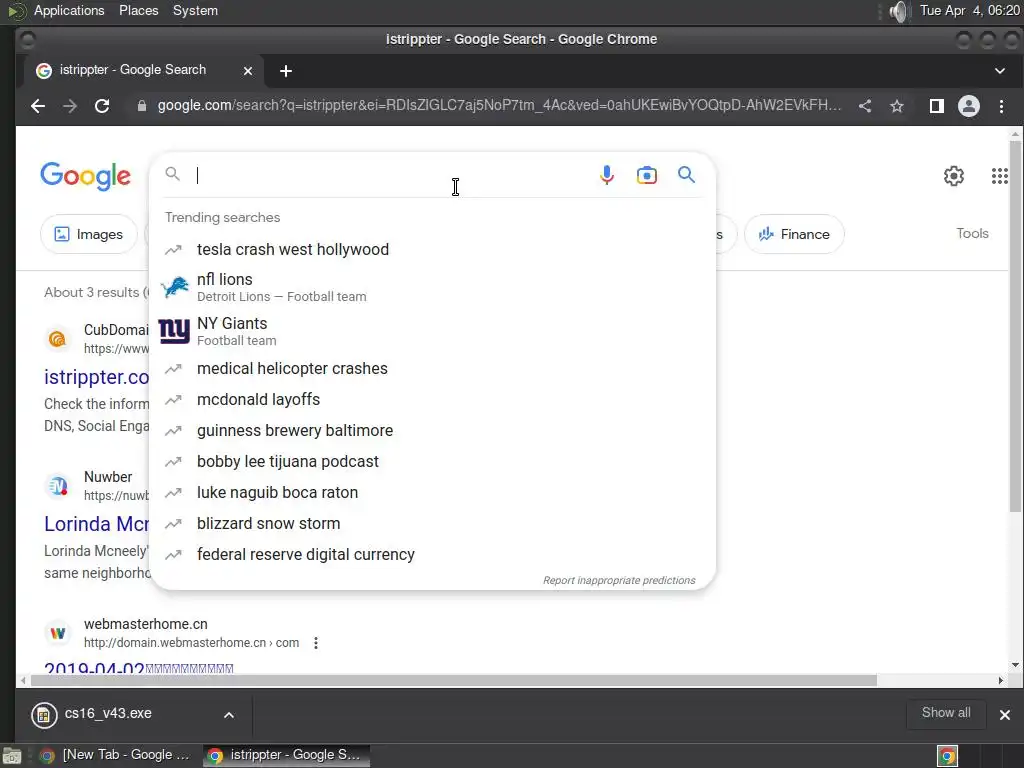The height and width of the screenshot is (768, 1024).
Task: Click the voice search microphone icon
Action: (x=607, y=175)
